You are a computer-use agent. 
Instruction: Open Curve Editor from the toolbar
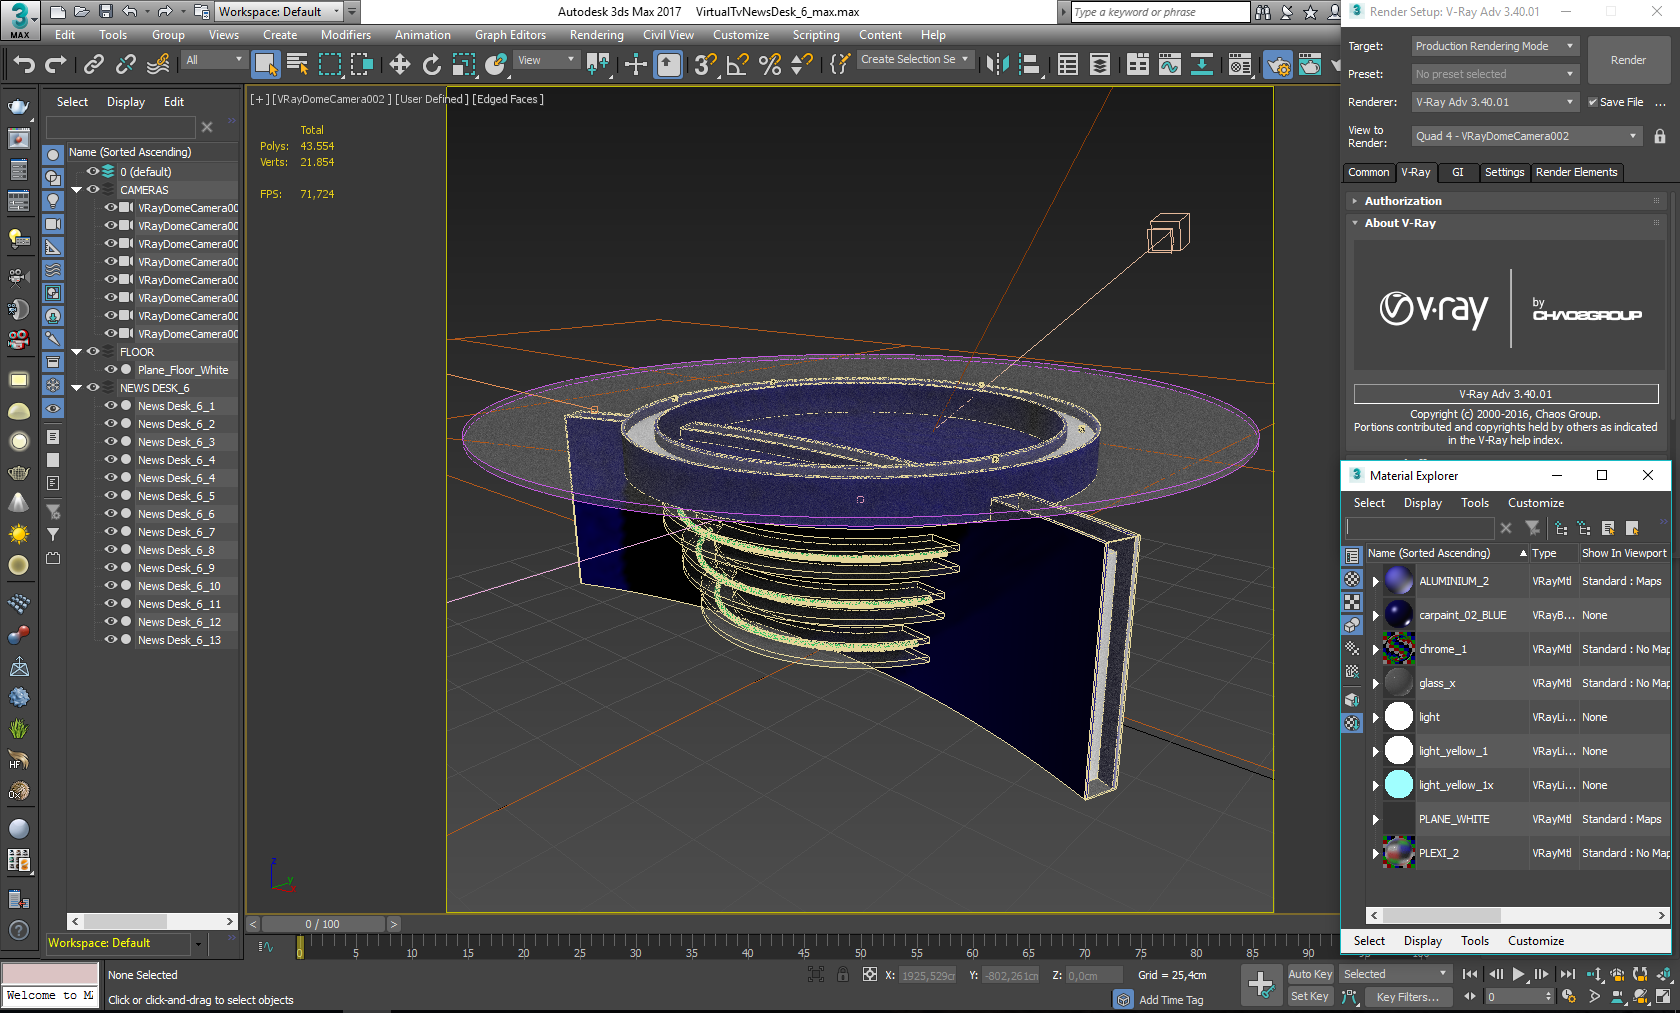(x=1169, y=65)
